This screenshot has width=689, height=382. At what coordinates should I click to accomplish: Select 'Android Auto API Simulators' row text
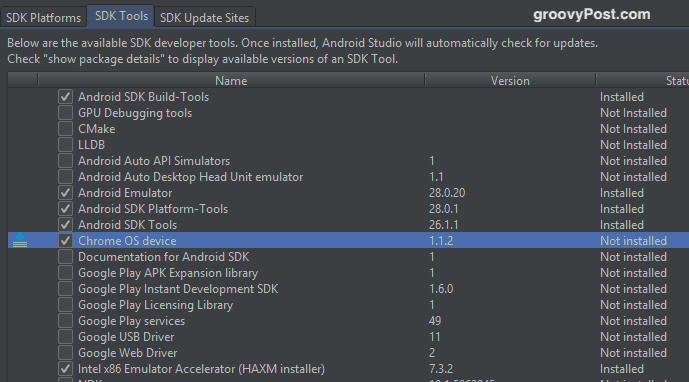(x=154, y=161)
